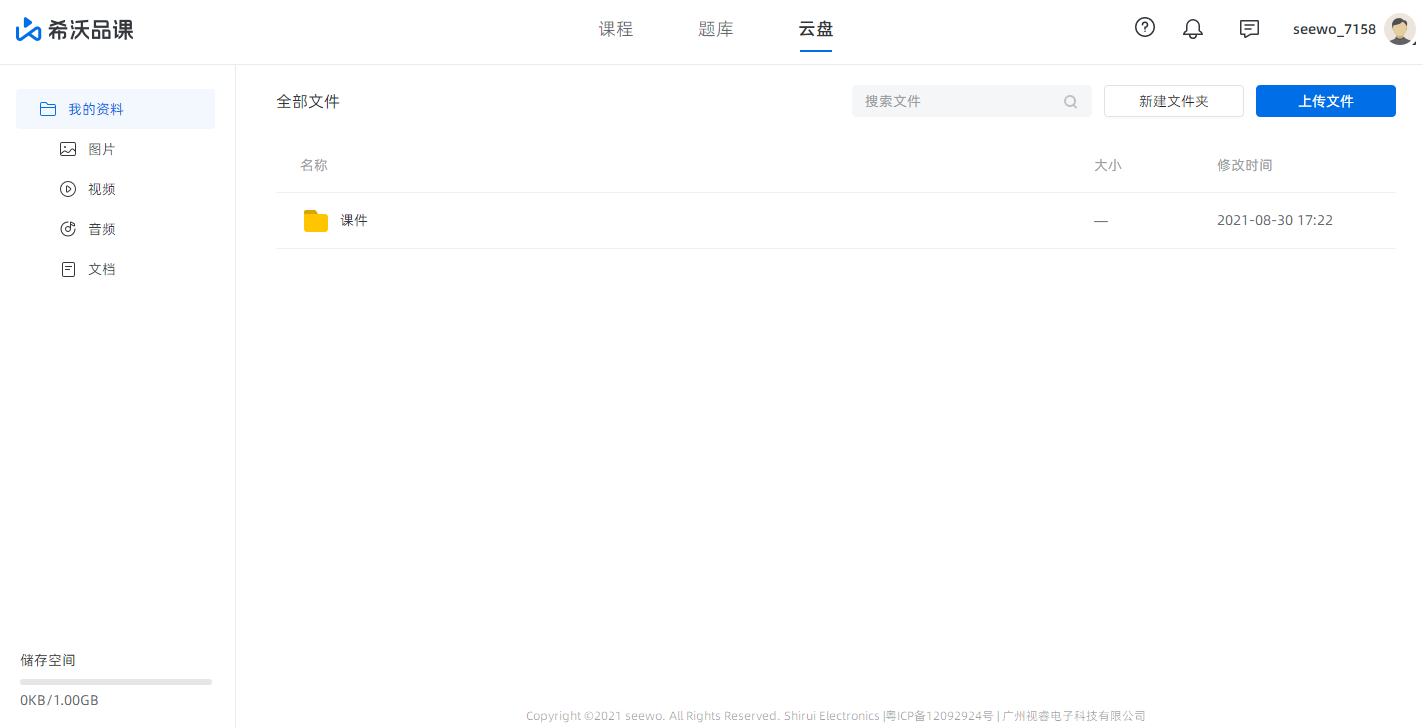Click the 储存空间 usage bar
The width and height of the screenshot is (1423, 728).
point(116,682)
